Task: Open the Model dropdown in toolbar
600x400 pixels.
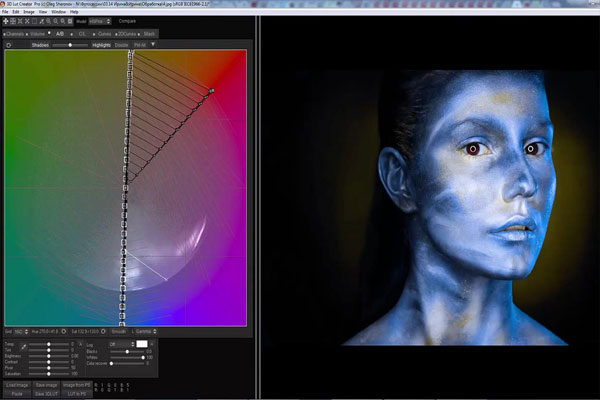Action: pyautogui.click(x=100, y=20)
